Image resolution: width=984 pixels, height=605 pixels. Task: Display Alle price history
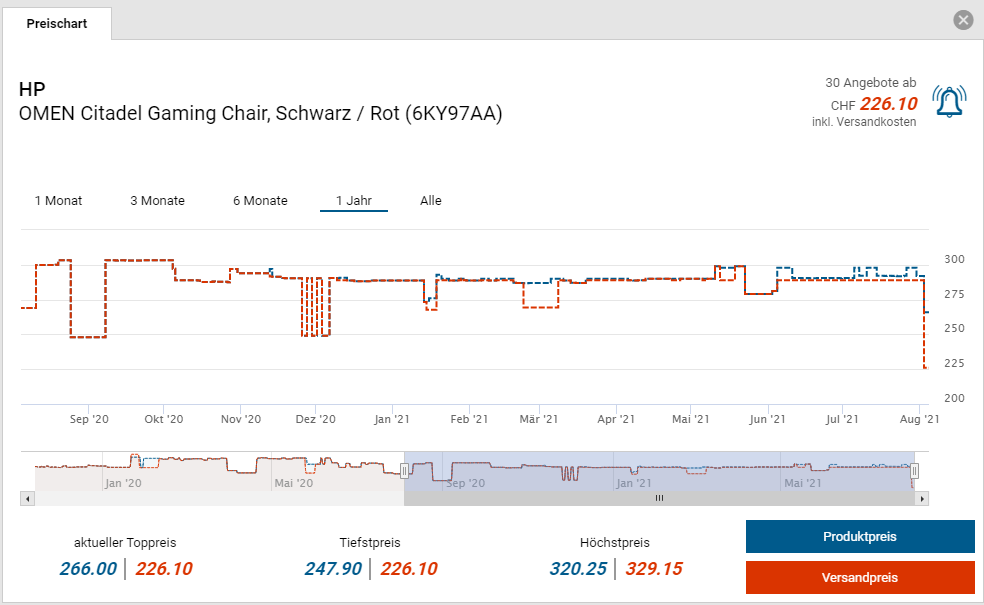pos(431,201)
